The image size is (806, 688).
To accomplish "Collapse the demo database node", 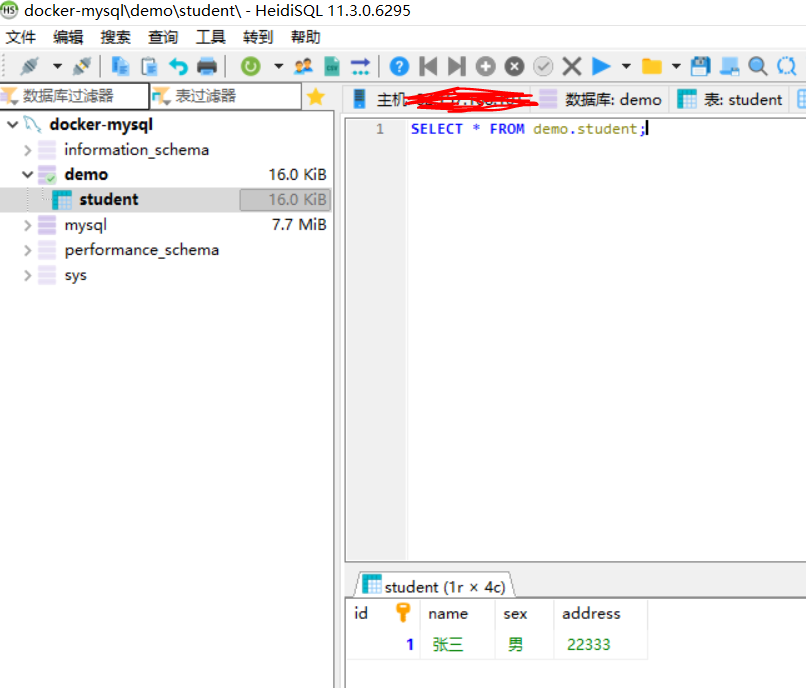I will [x=28, y=175].
